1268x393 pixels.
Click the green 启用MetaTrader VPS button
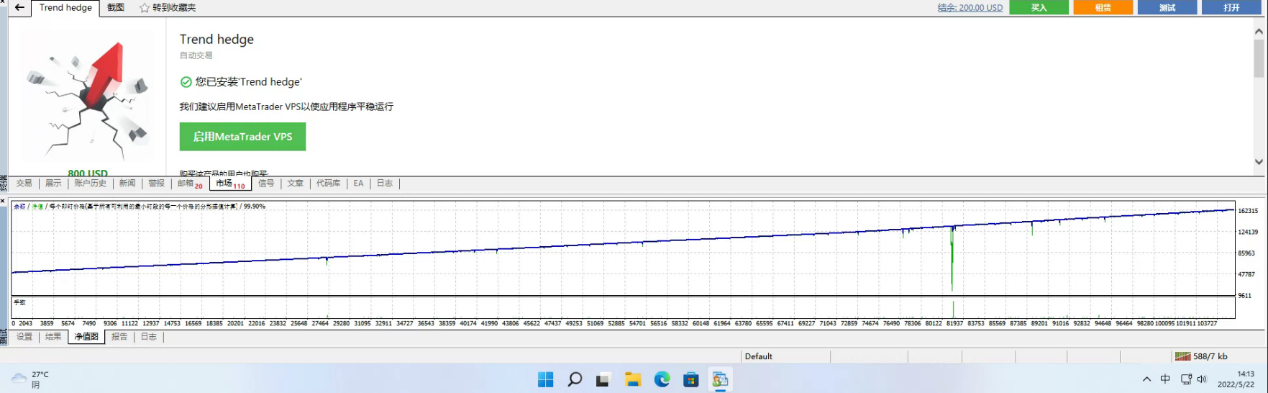pos(242,136)
